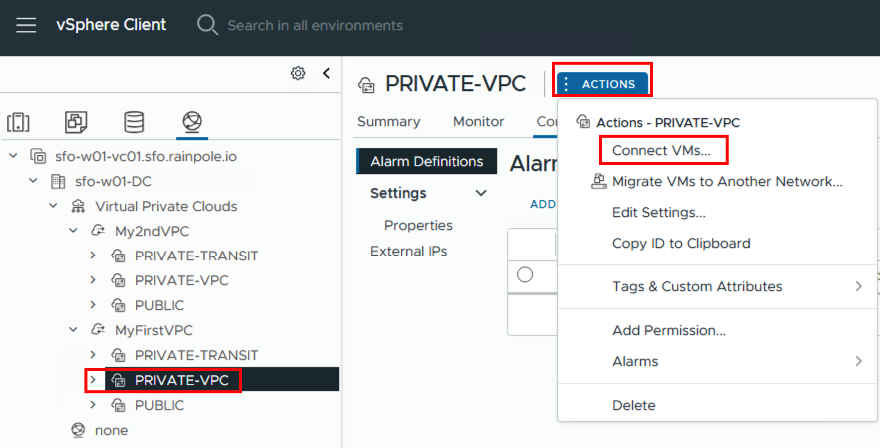Select the Networking inventory view icon

(x=191, y=122)
